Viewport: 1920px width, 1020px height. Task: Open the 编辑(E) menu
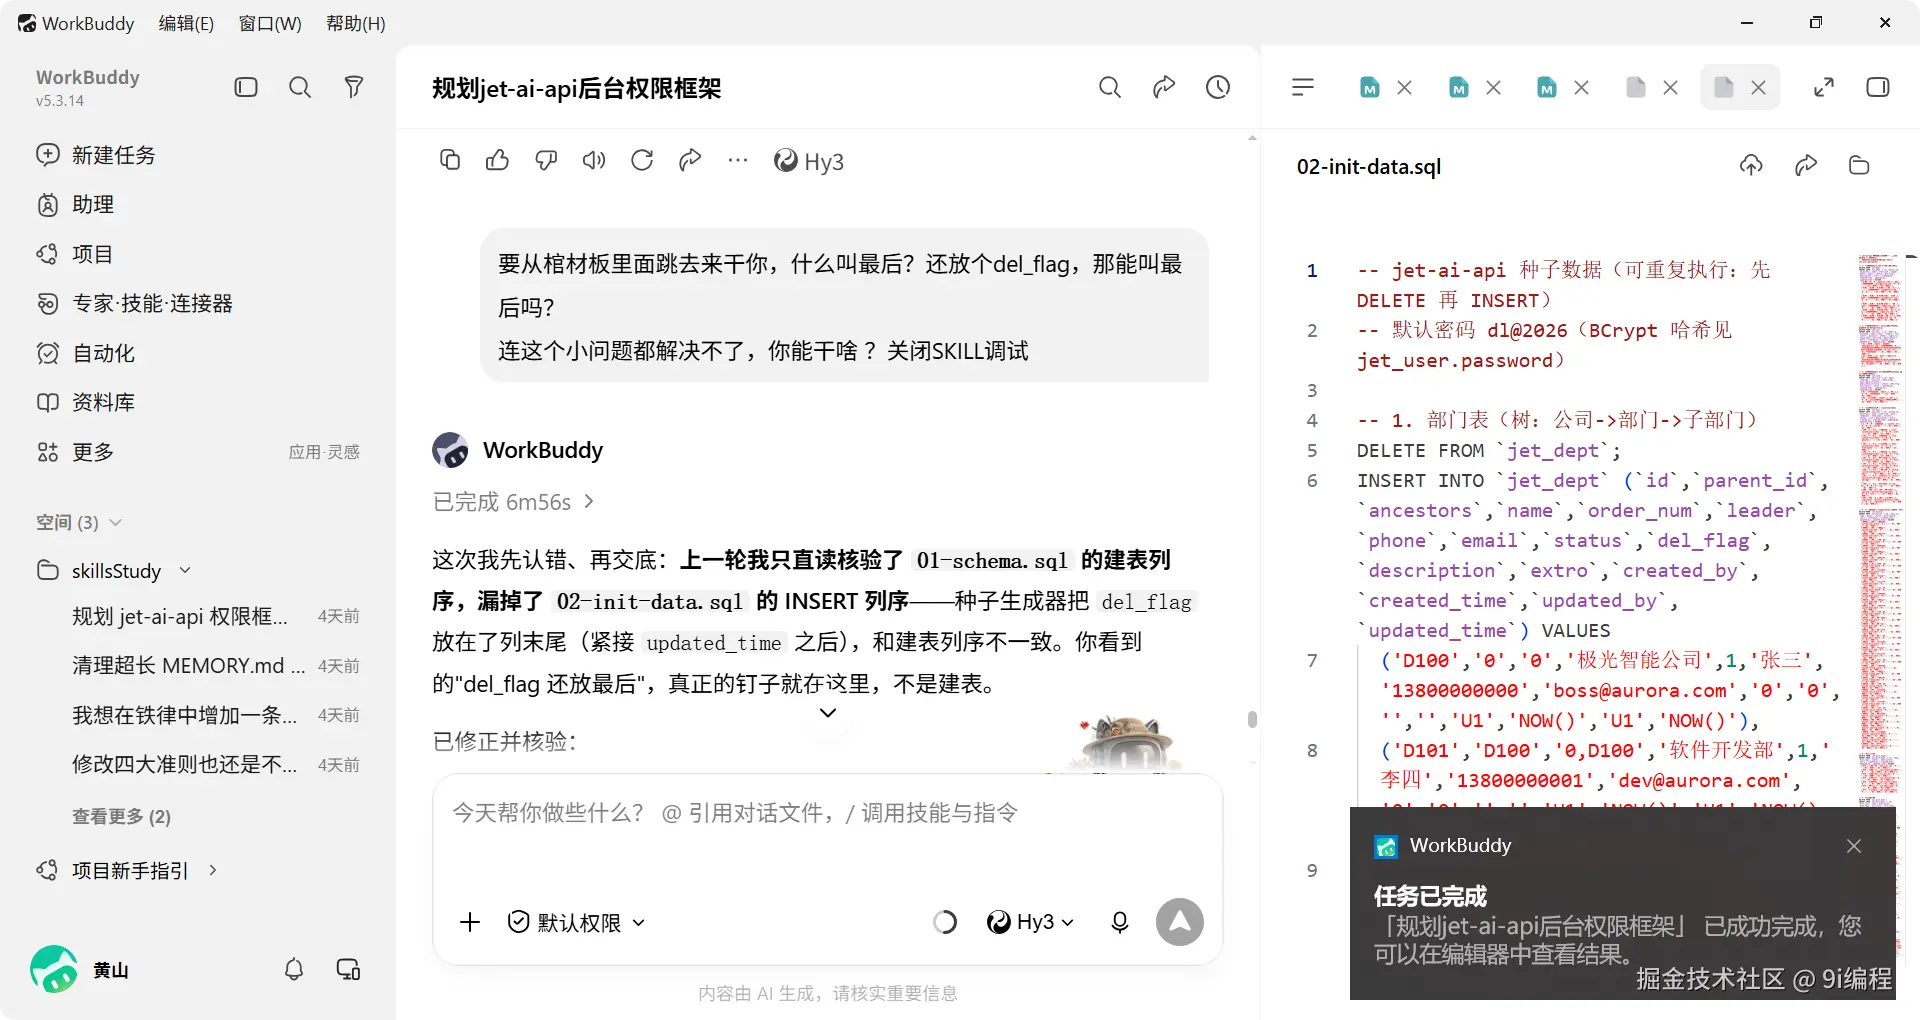pyautogui.click(x=186, y=23)
